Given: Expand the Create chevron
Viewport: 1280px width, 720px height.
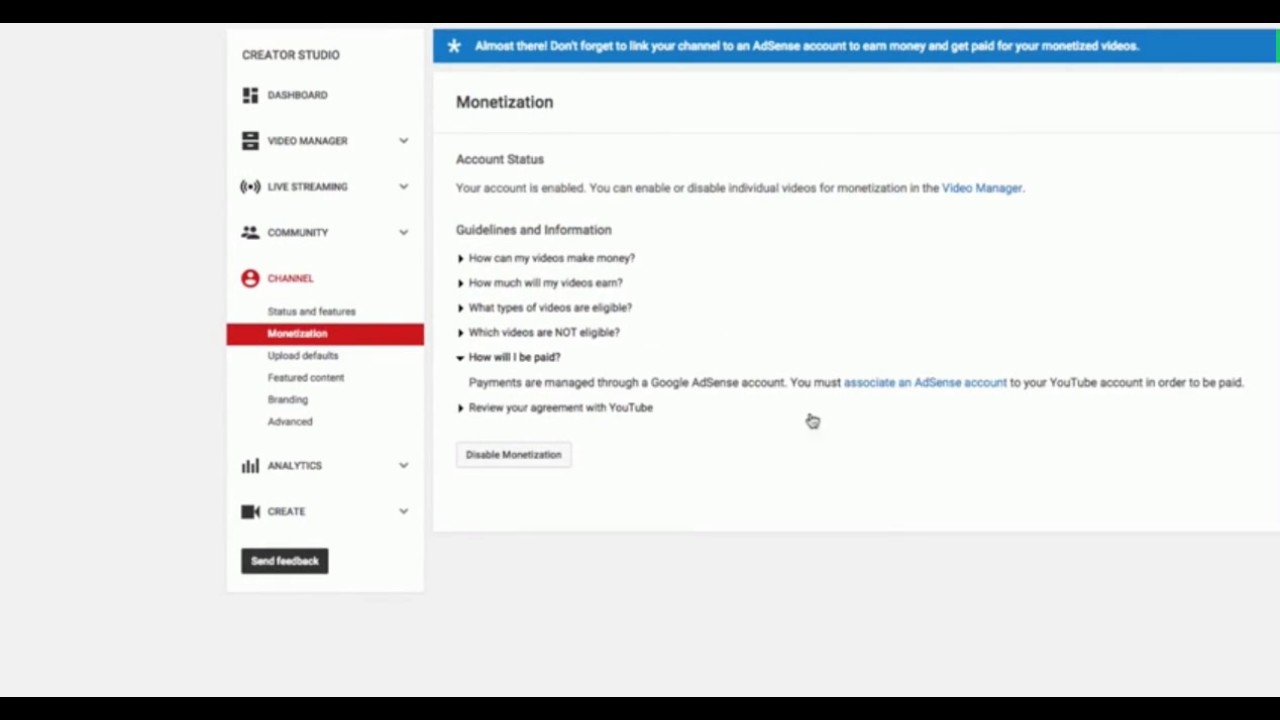Looking at the screenshot, I should pos(404,512).
